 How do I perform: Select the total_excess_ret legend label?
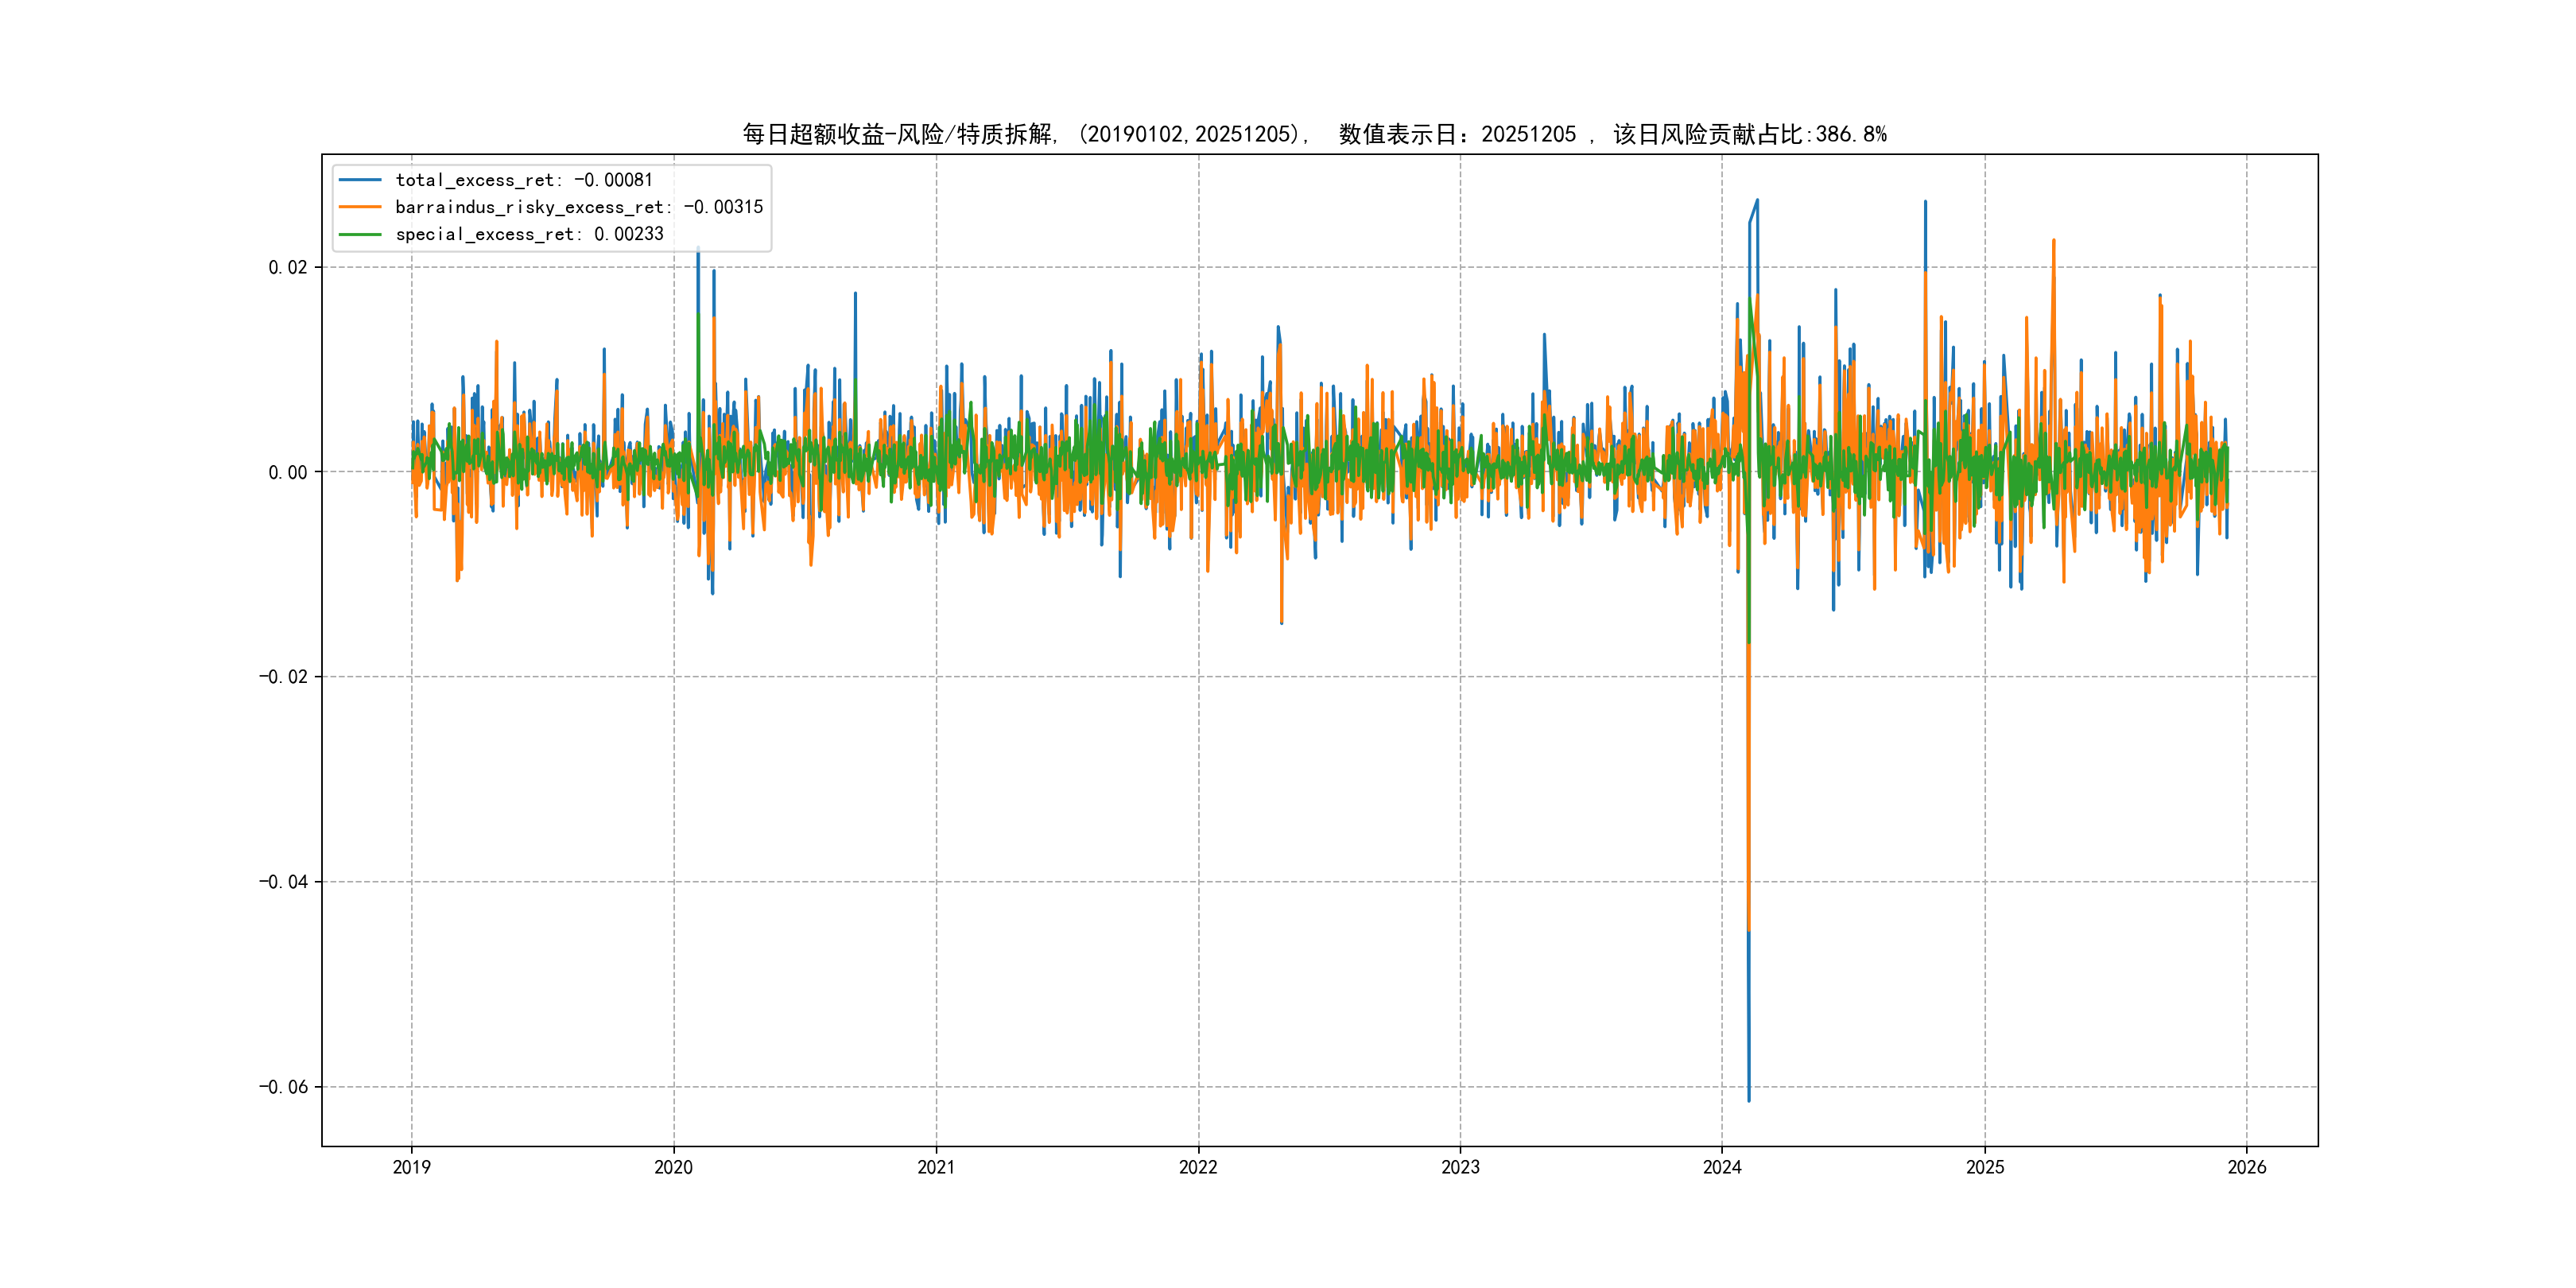coord(524,180)
